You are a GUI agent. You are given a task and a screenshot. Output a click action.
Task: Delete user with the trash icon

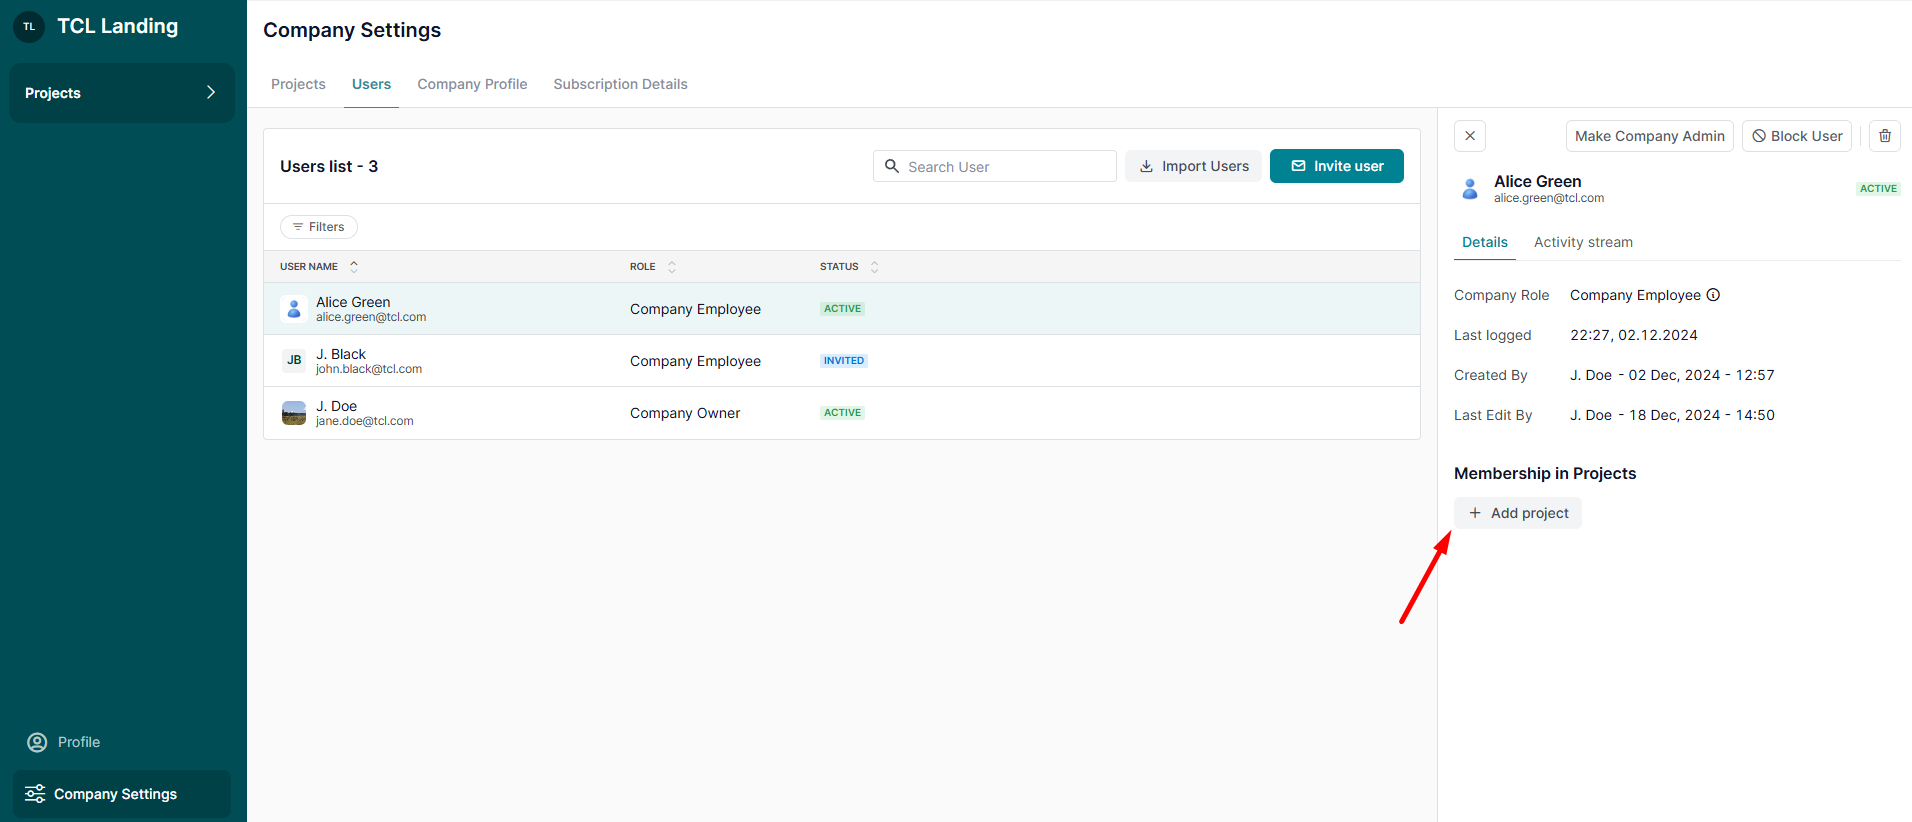[x=1885, y=136]
